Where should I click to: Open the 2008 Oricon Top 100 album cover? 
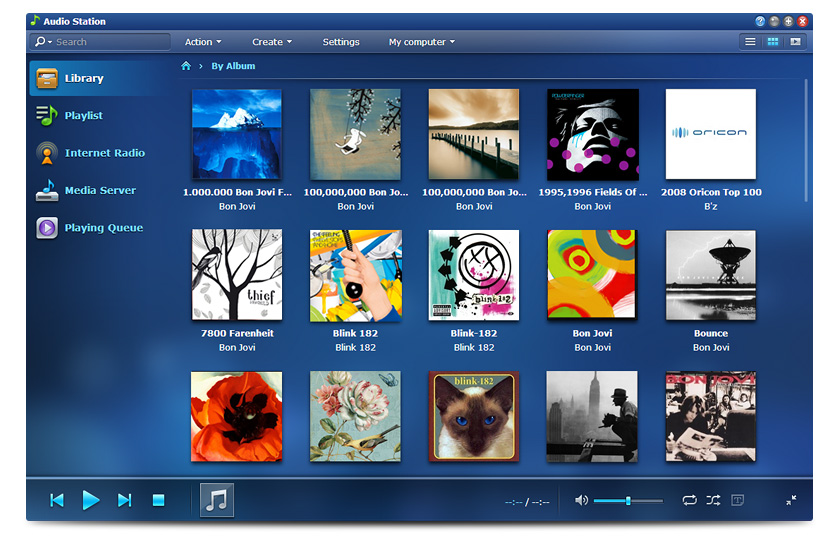(x=711, y=134)
